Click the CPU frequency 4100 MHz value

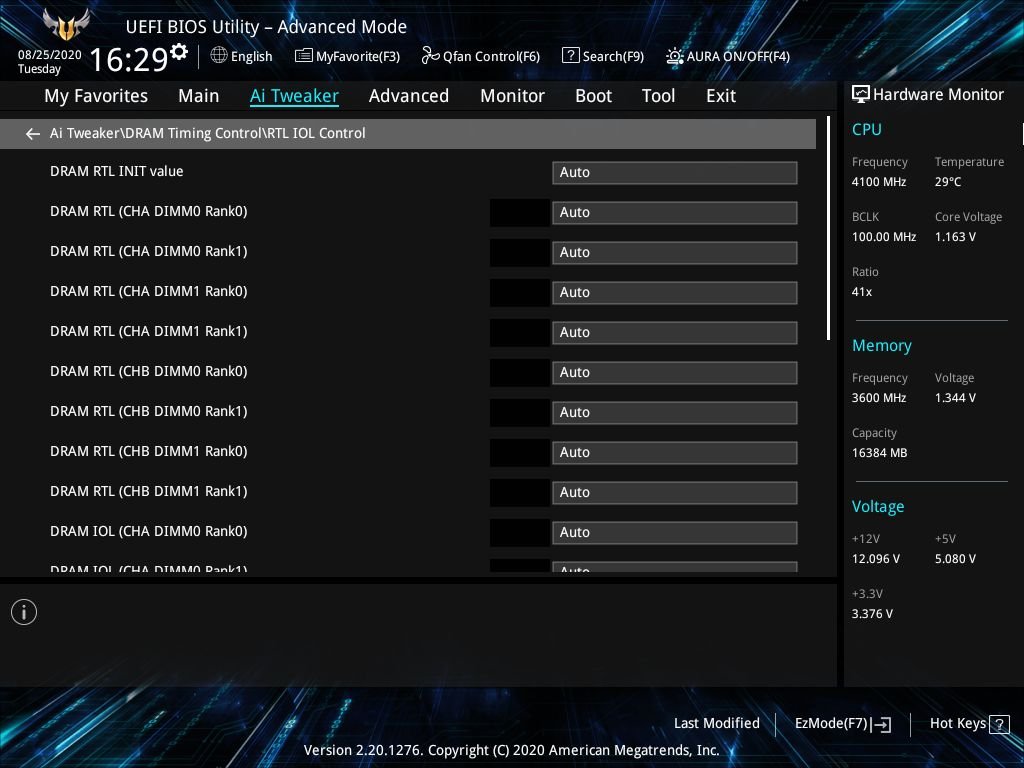[x=879, y=182]
